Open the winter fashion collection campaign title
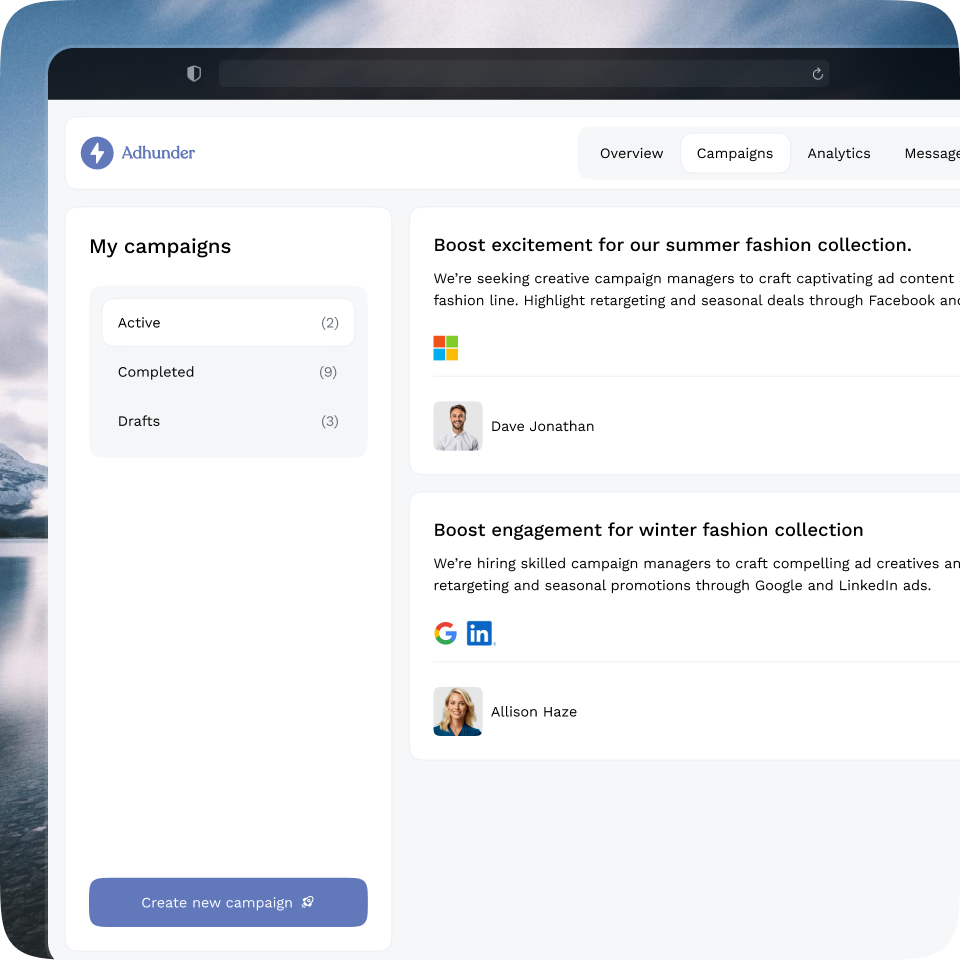Image resolution: width=960 pixels, height=960 pixels. tap(648, 530)
